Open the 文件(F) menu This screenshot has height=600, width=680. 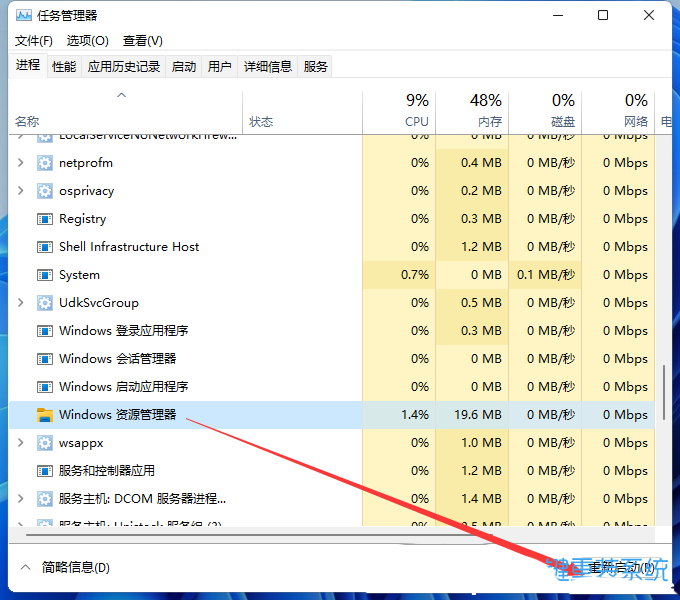coord(34,41)
